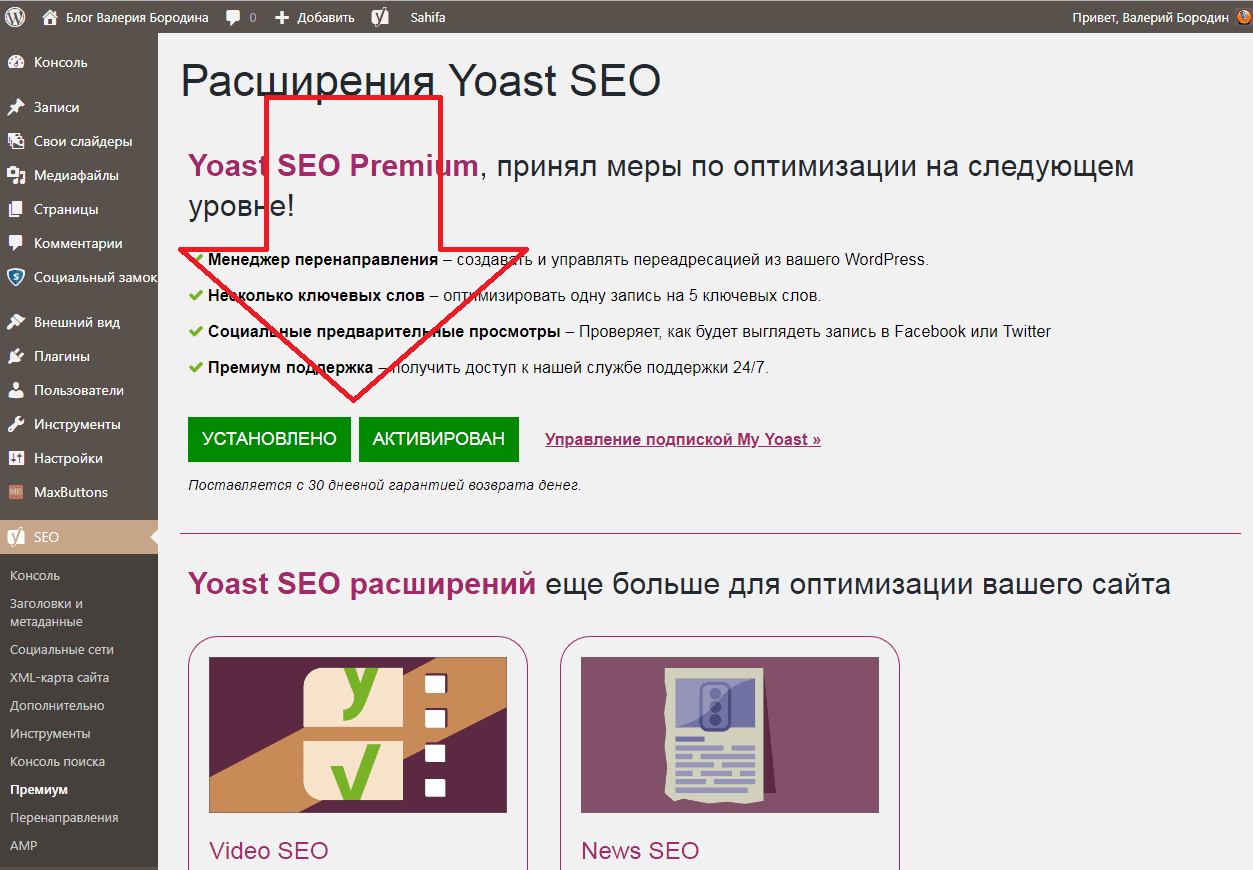Open Пользователи section
This screenshot has height=870, width=1253.
79,390
